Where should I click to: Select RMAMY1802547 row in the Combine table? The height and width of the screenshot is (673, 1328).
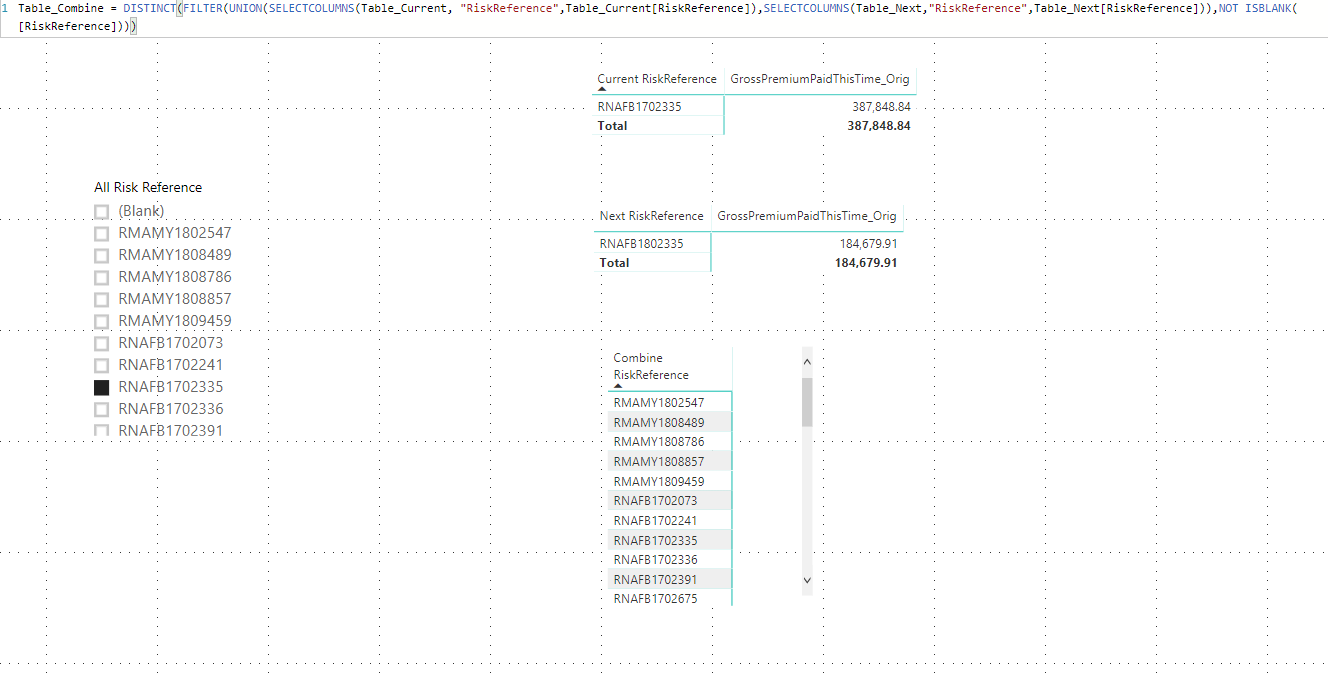(670, 403)
